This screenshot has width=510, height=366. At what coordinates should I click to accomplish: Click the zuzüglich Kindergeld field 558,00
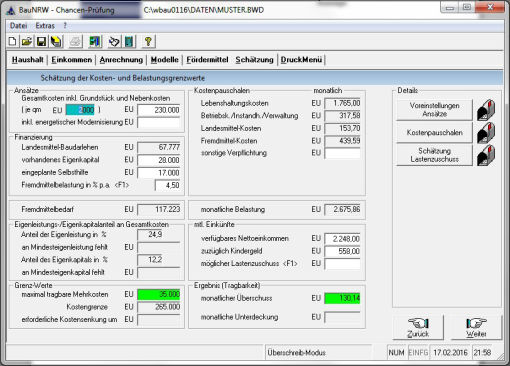[342, 251]
